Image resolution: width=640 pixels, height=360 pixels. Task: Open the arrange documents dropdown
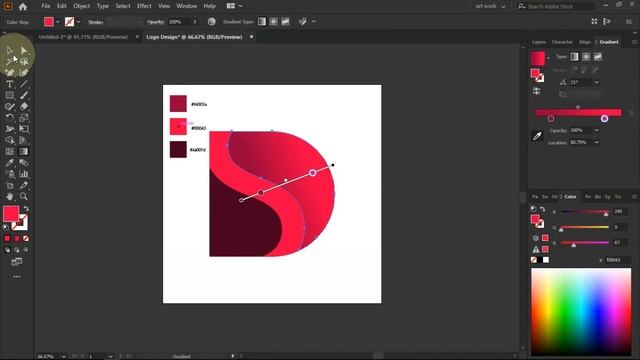[234, 6]
